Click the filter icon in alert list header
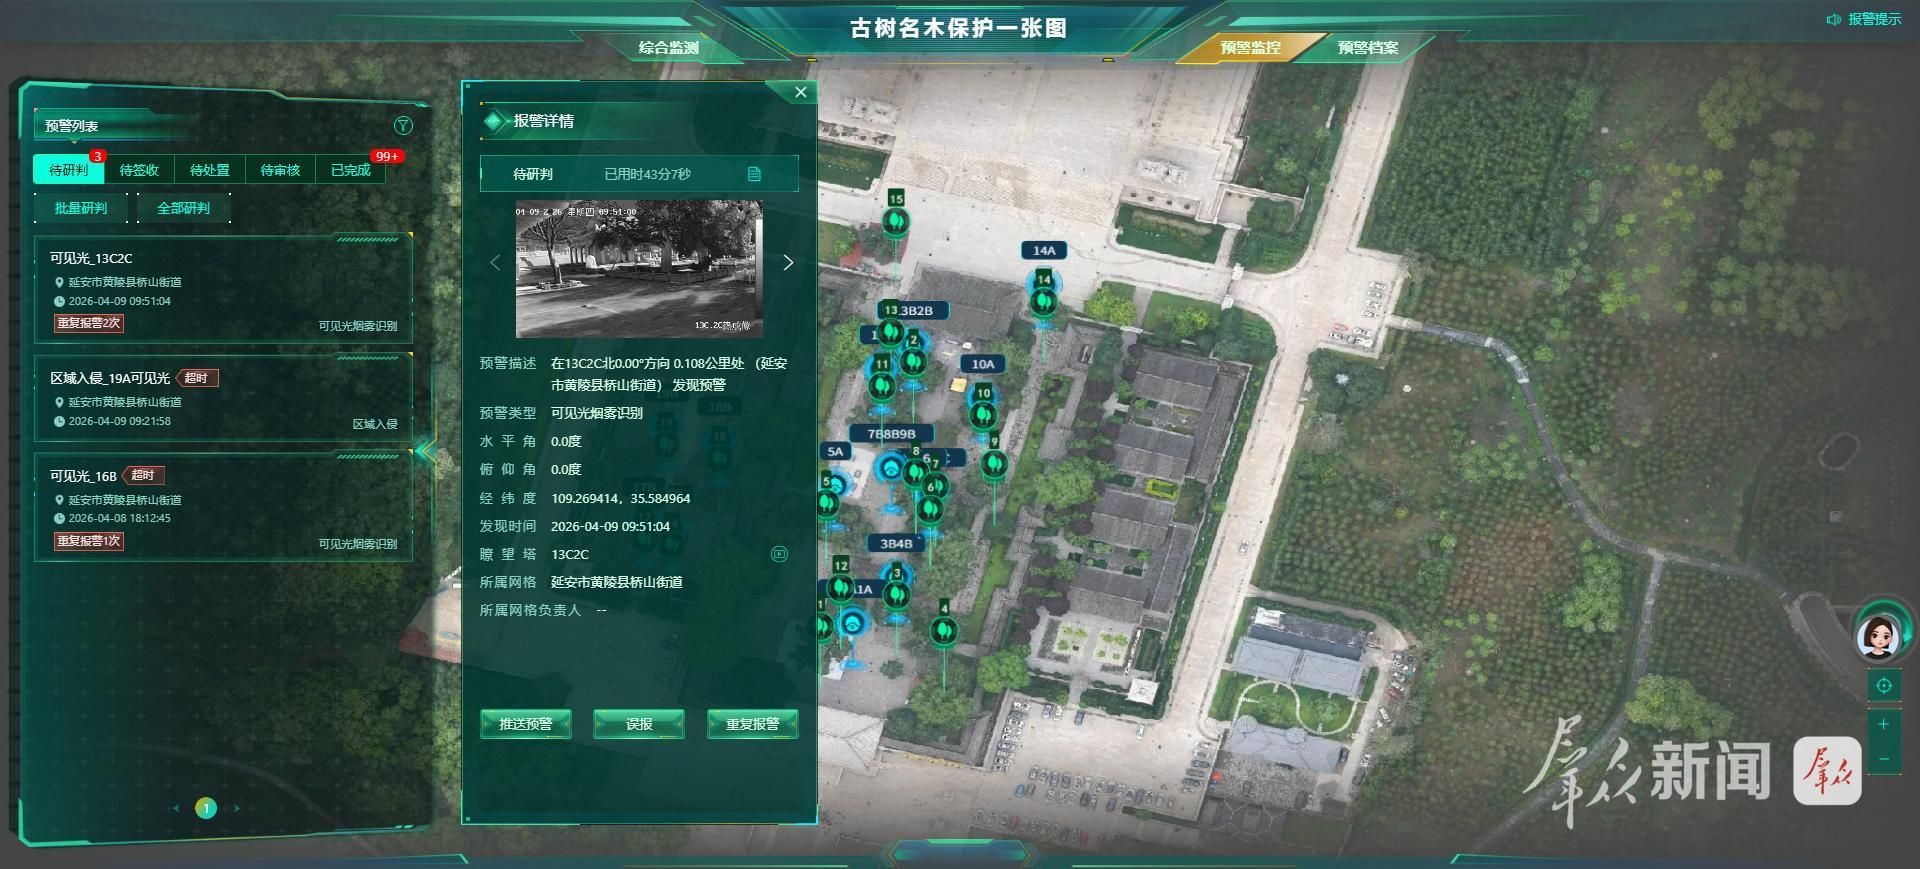This screenshot has height=869, width=1920. point(403,126)
